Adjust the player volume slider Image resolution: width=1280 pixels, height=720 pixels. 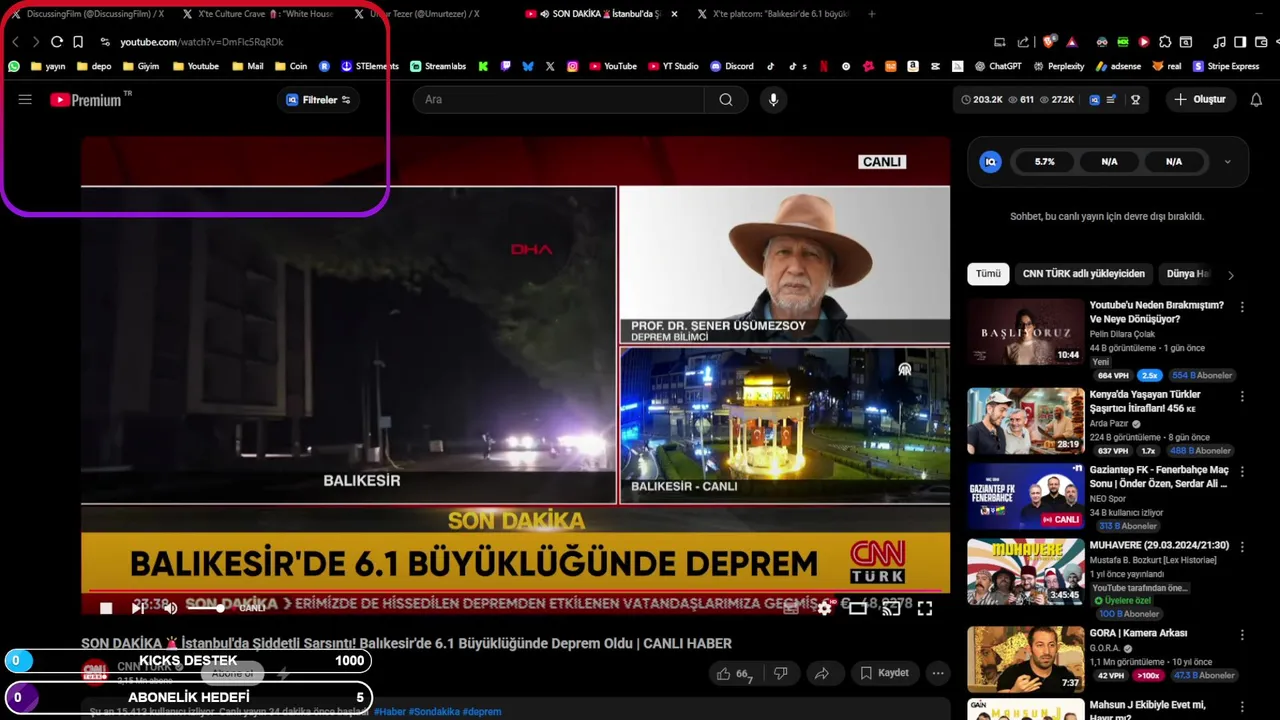[205, 608]
